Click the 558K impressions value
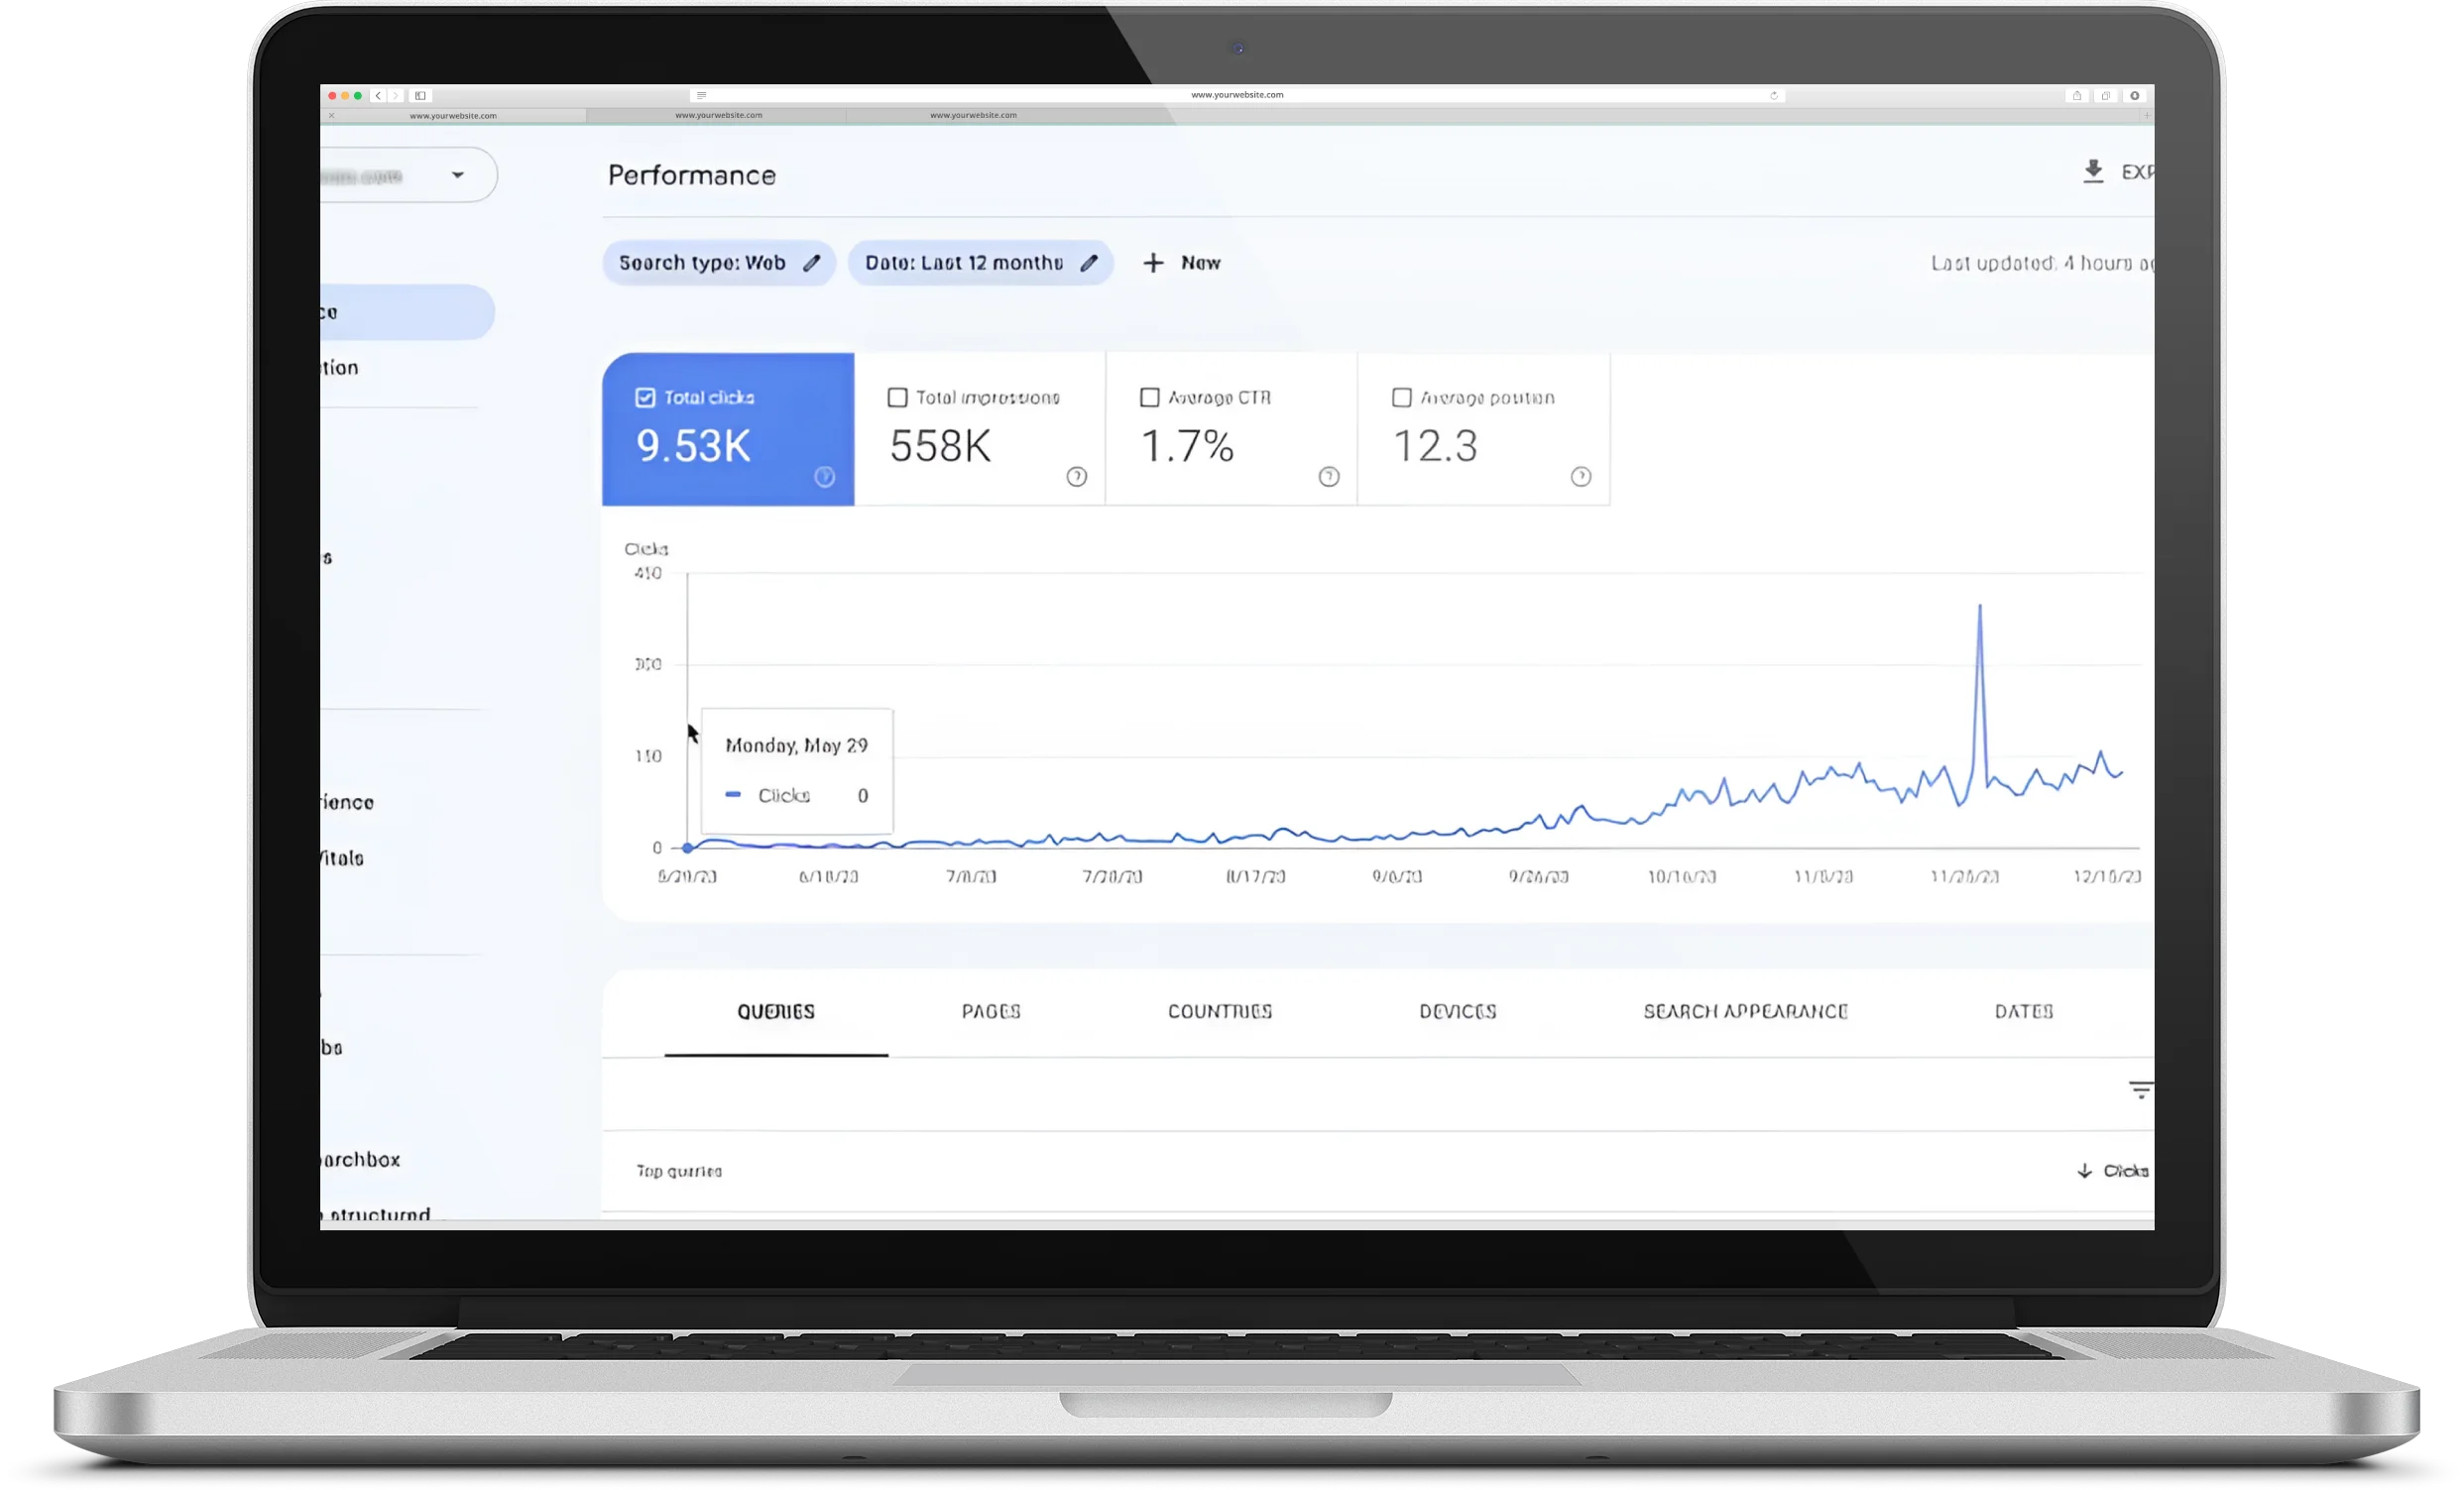The height and width of the screenshot is (1490, 2464). point(940,447)
